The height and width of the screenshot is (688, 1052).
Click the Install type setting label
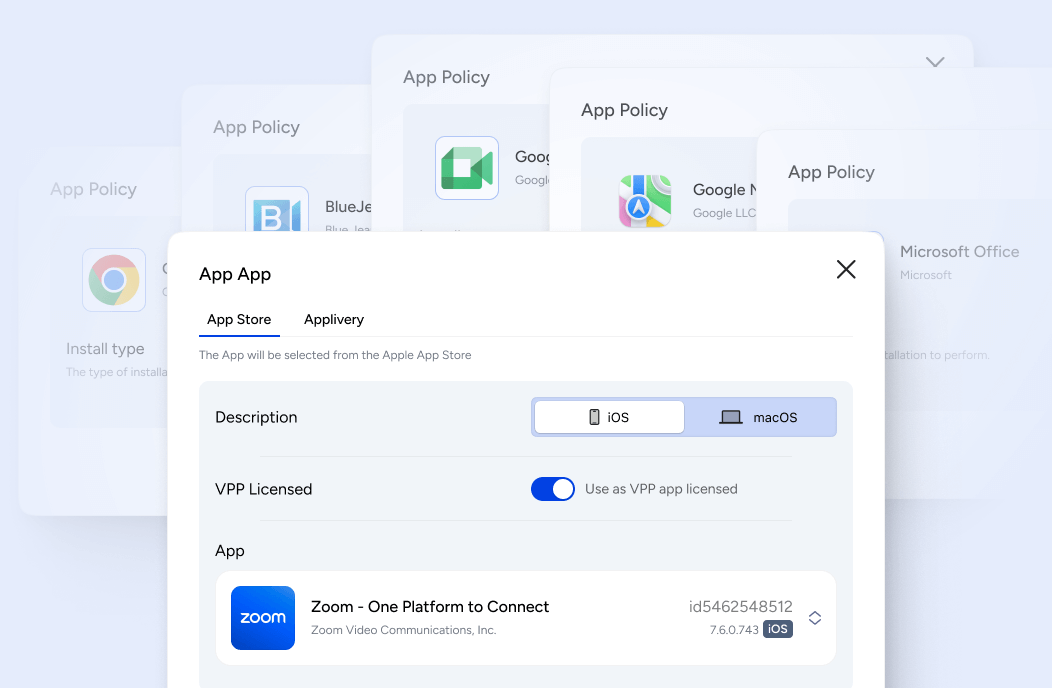click(105, 349)
